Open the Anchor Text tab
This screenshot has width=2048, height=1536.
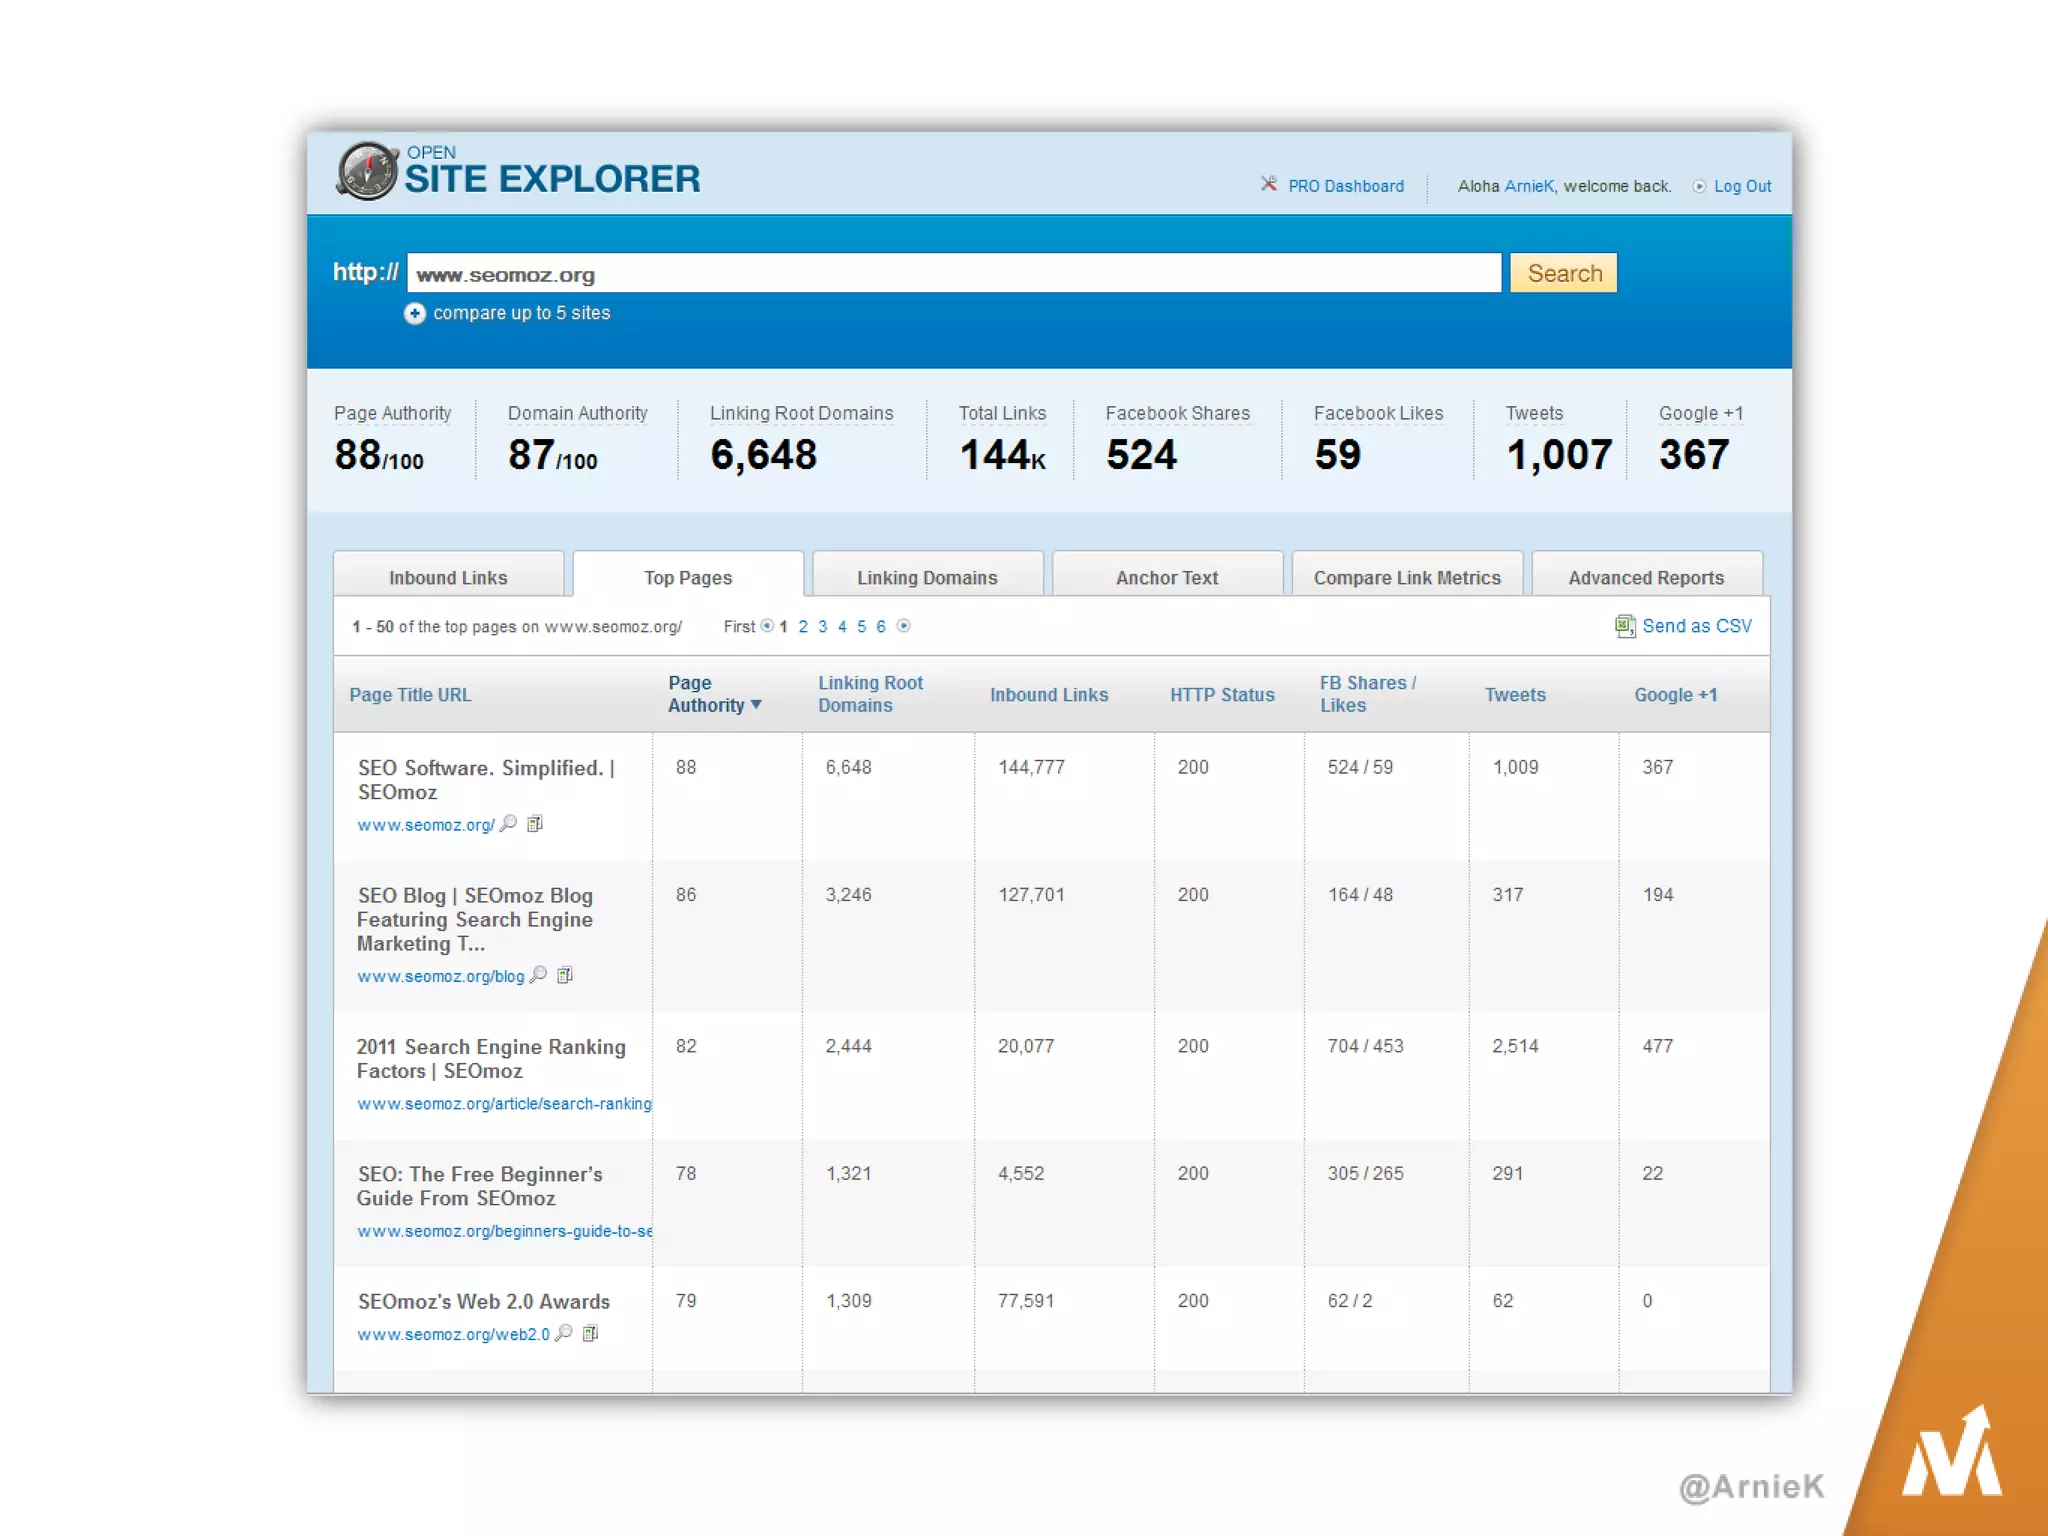pyautogui.click(x=1166, y=577)
